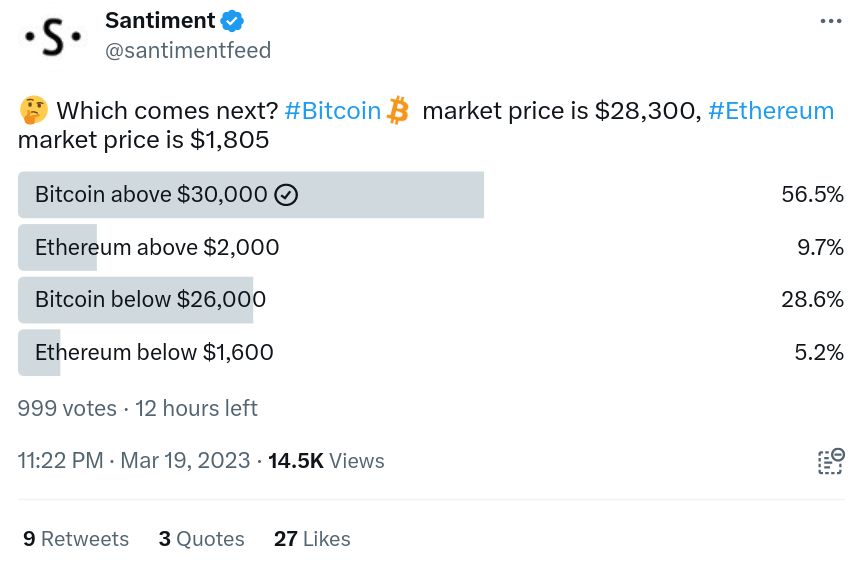
Task: Click the orange Bitcoin symbol icon
Action: (398, 110)
